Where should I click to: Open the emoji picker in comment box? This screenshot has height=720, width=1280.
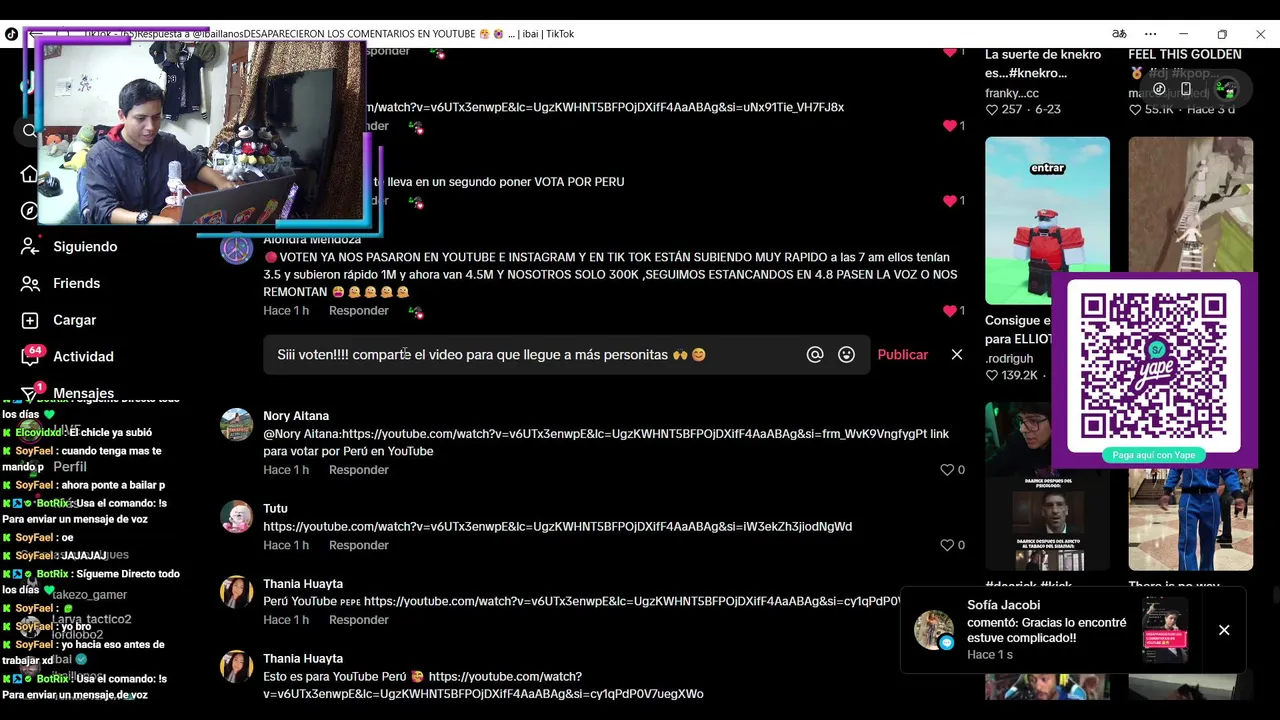(x=847, y=355)
